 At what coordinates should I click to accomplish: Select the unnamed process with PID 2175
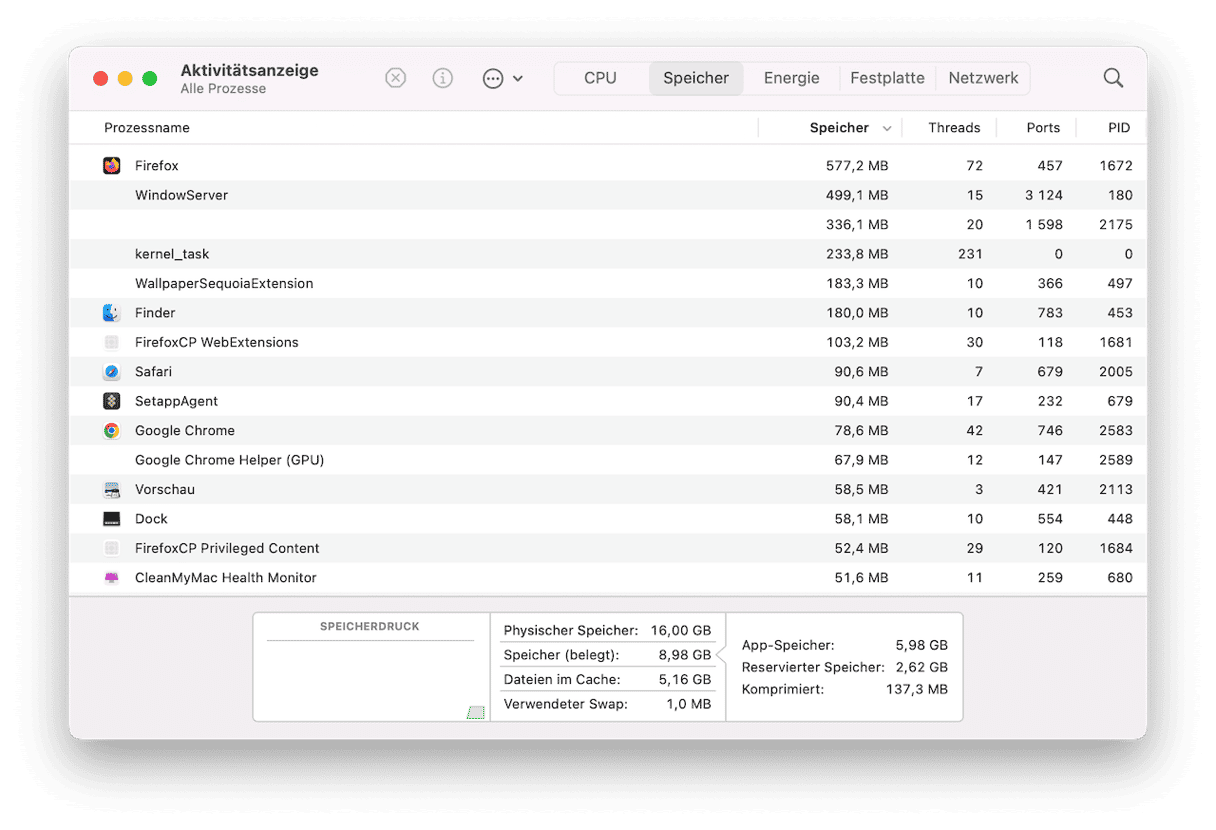click(x=608, y=225)
